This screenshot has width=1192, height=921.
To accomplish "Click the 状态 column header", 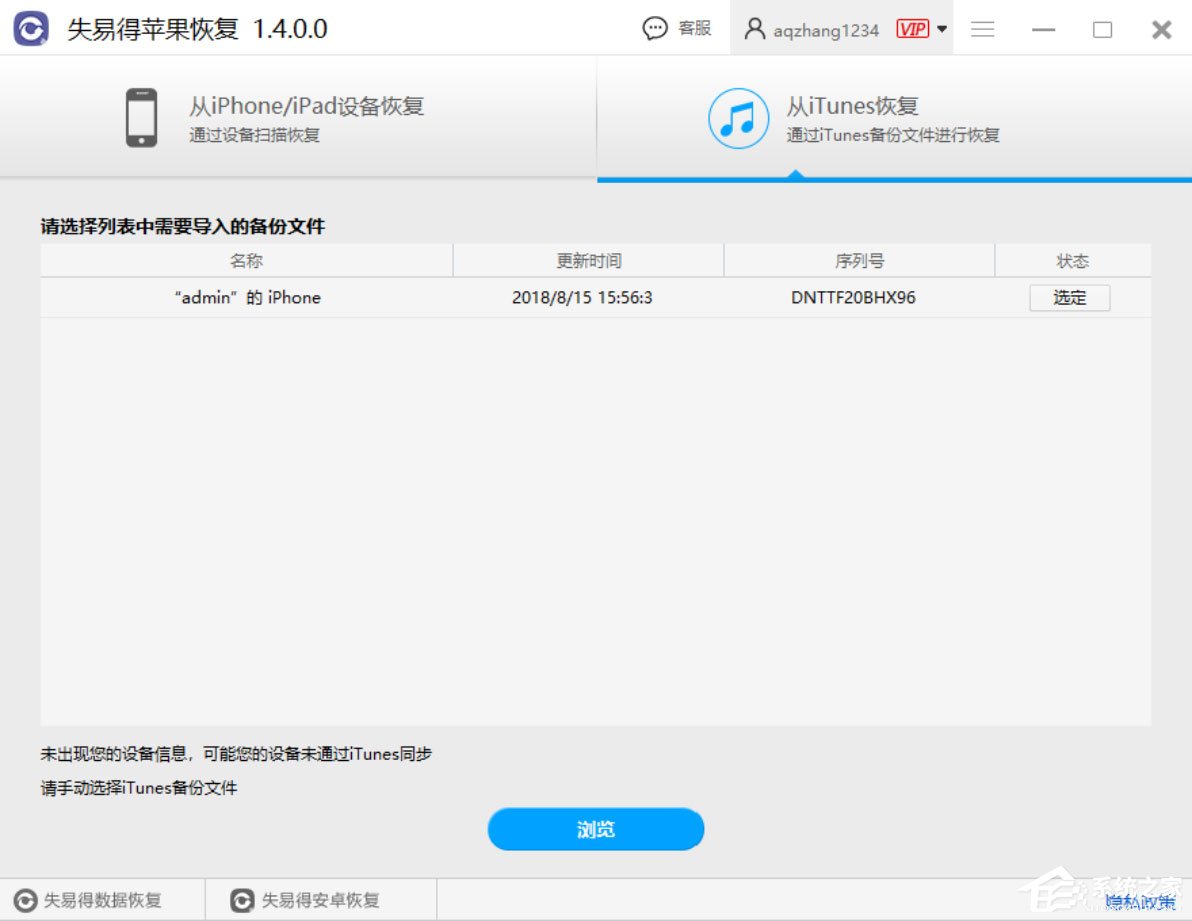I will (1072, 260).
